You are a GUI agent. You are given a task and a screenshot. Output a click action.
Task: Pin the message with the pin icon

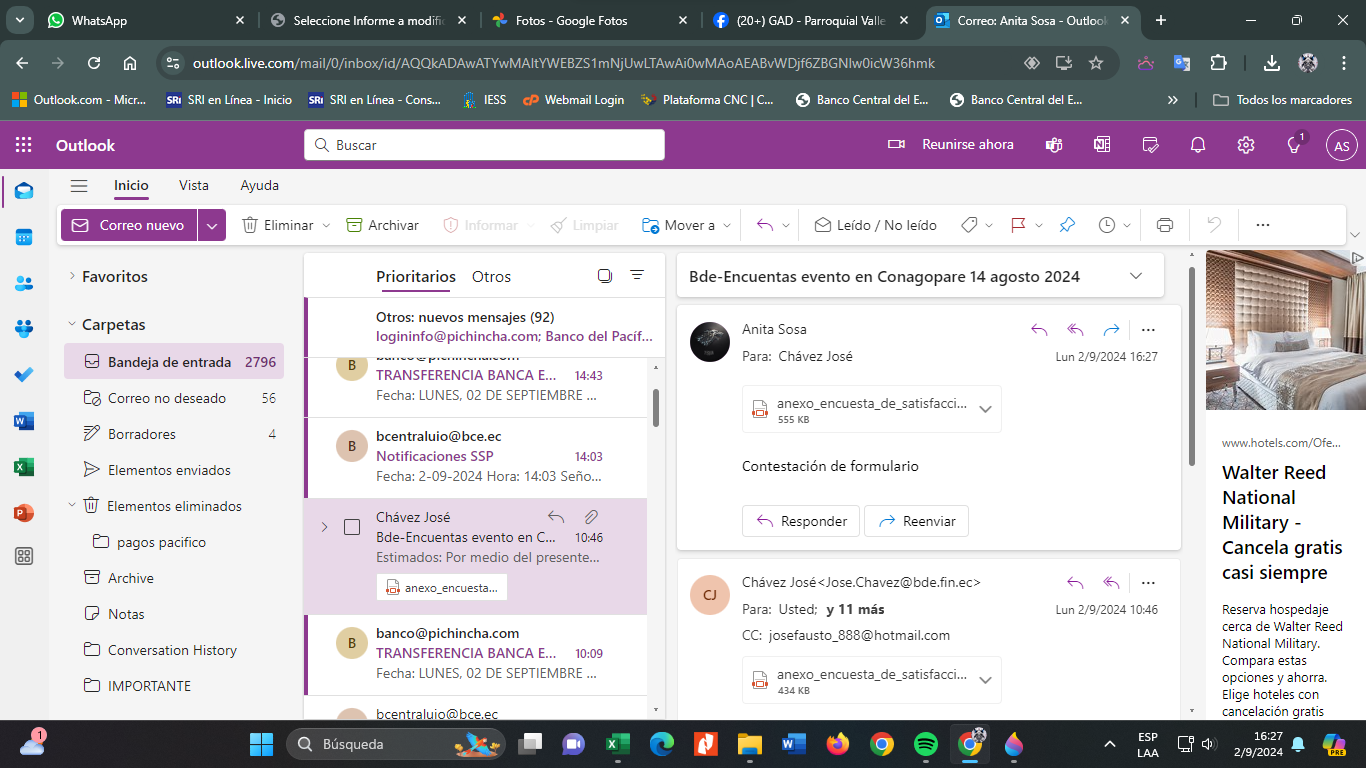tap(1067, 225)
